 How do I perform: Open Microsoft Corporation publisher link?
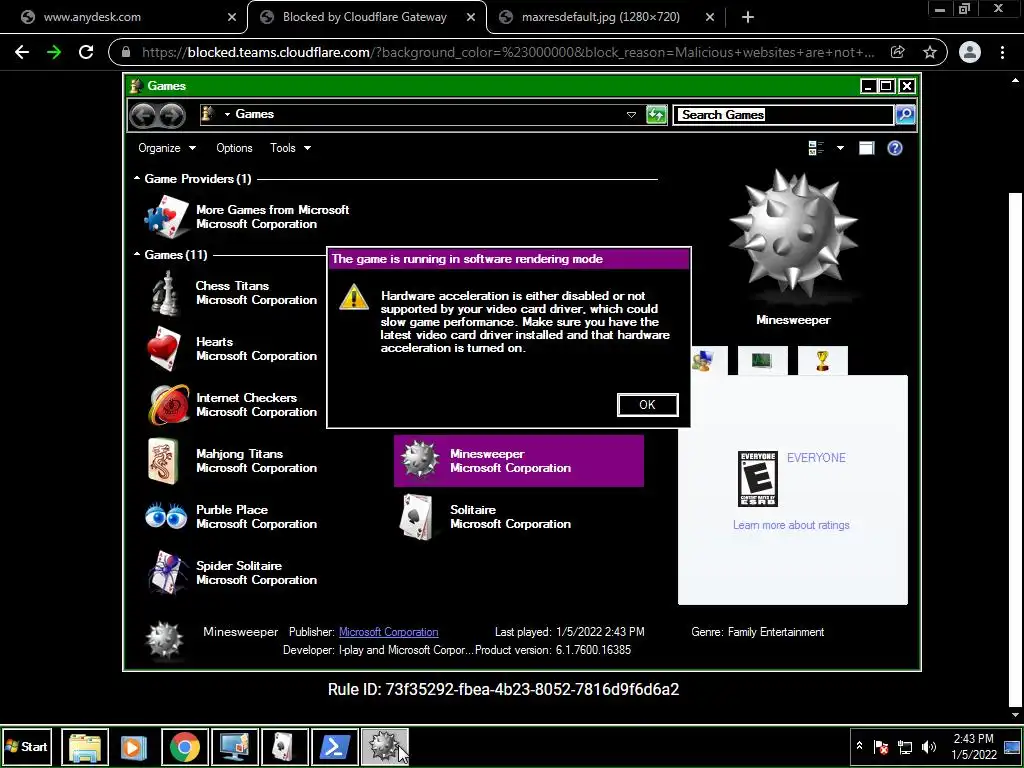(x=389, y=632)
